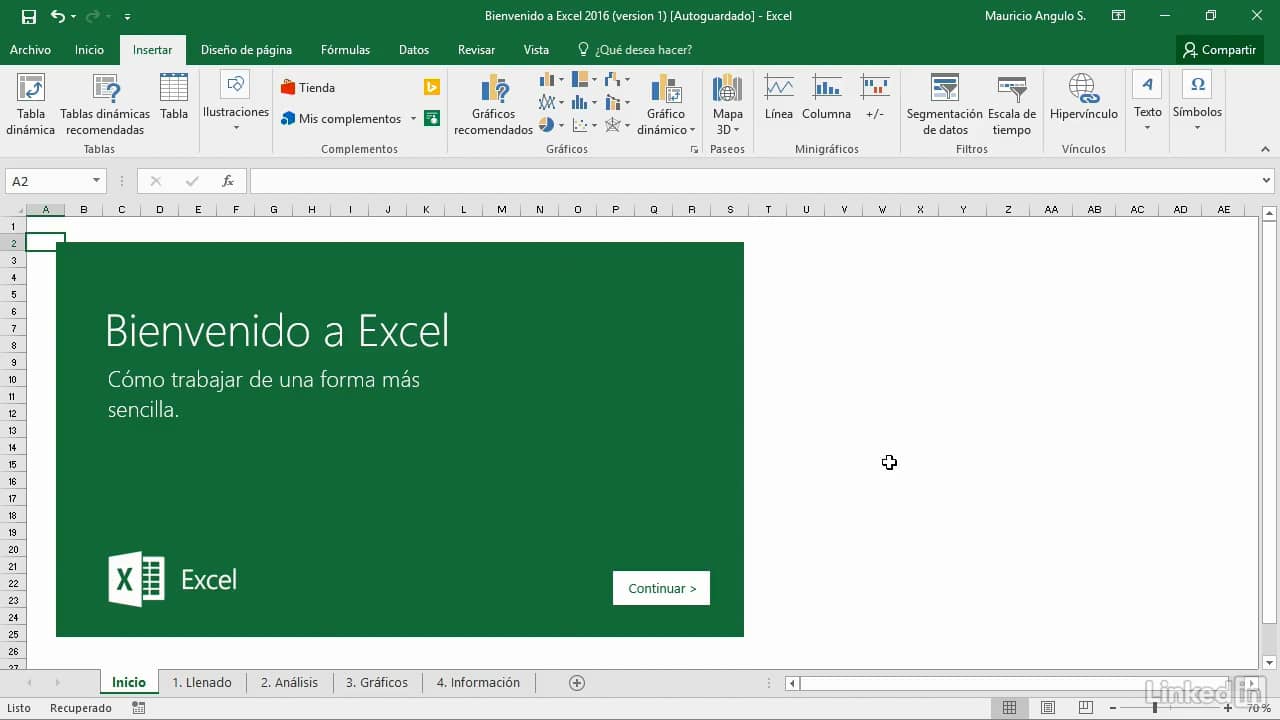
Task: Collapse the ribbon with the chevron
Action: pos(1265,149)
